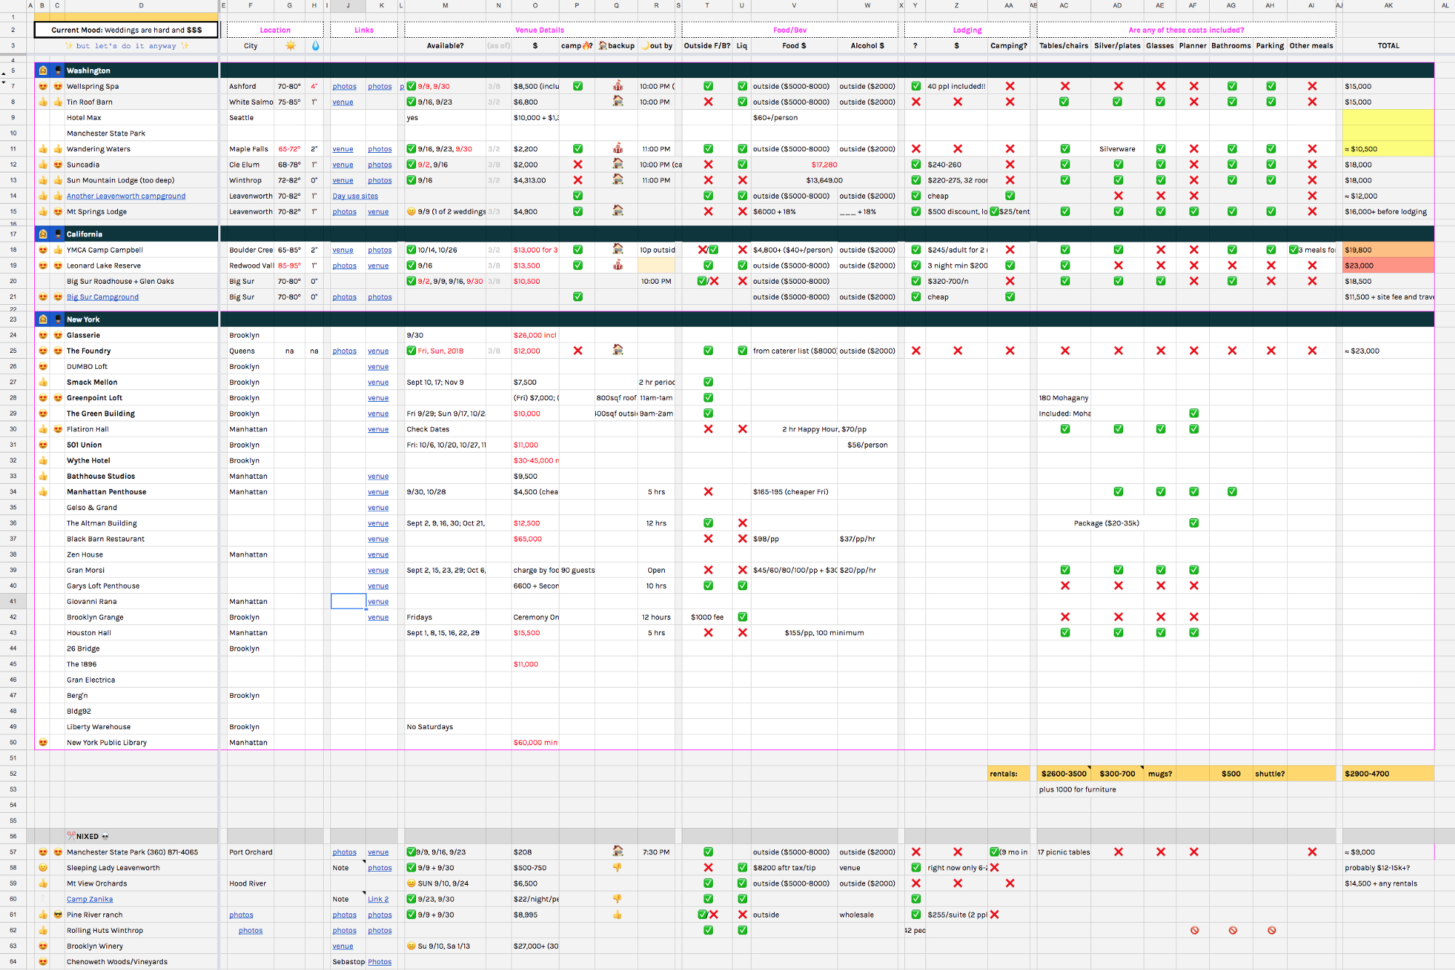Click the sun icon in the Location header
Viewport: 1455px width, 970px height.
point(290,46)
